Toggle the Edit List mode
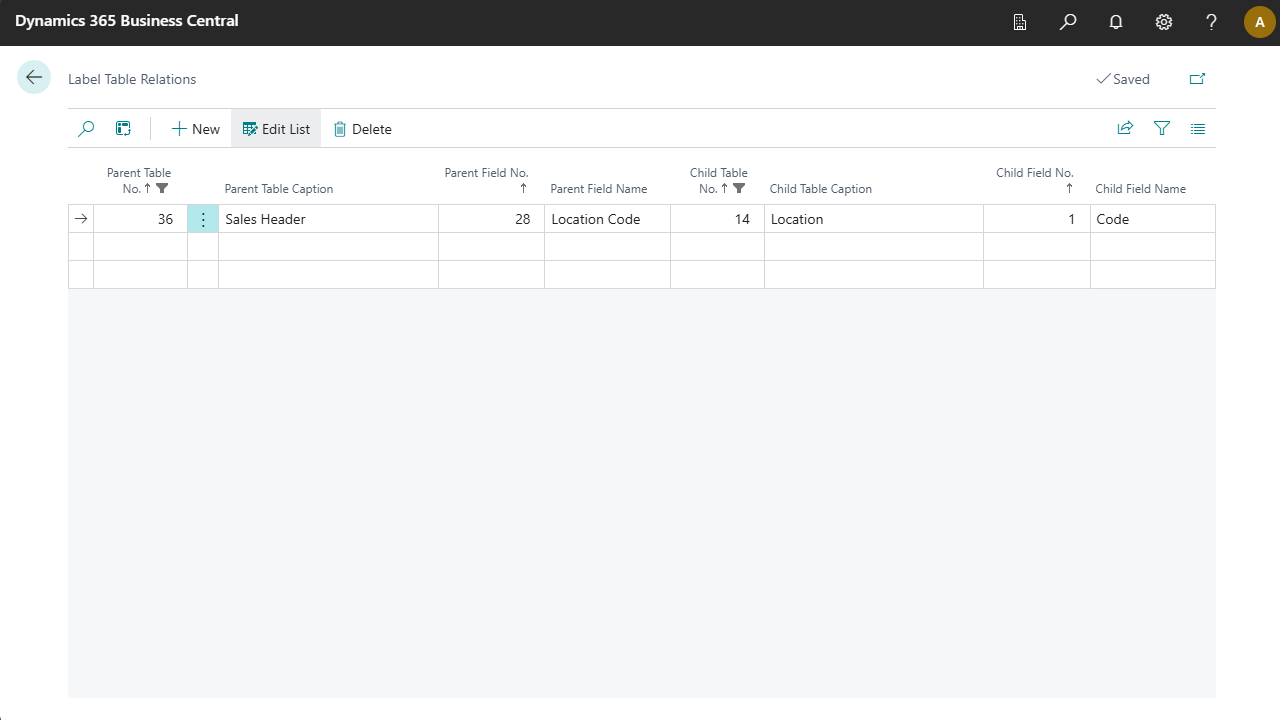Image resolution: width=1280 pixels, height=720 pixels. point(276,129)
